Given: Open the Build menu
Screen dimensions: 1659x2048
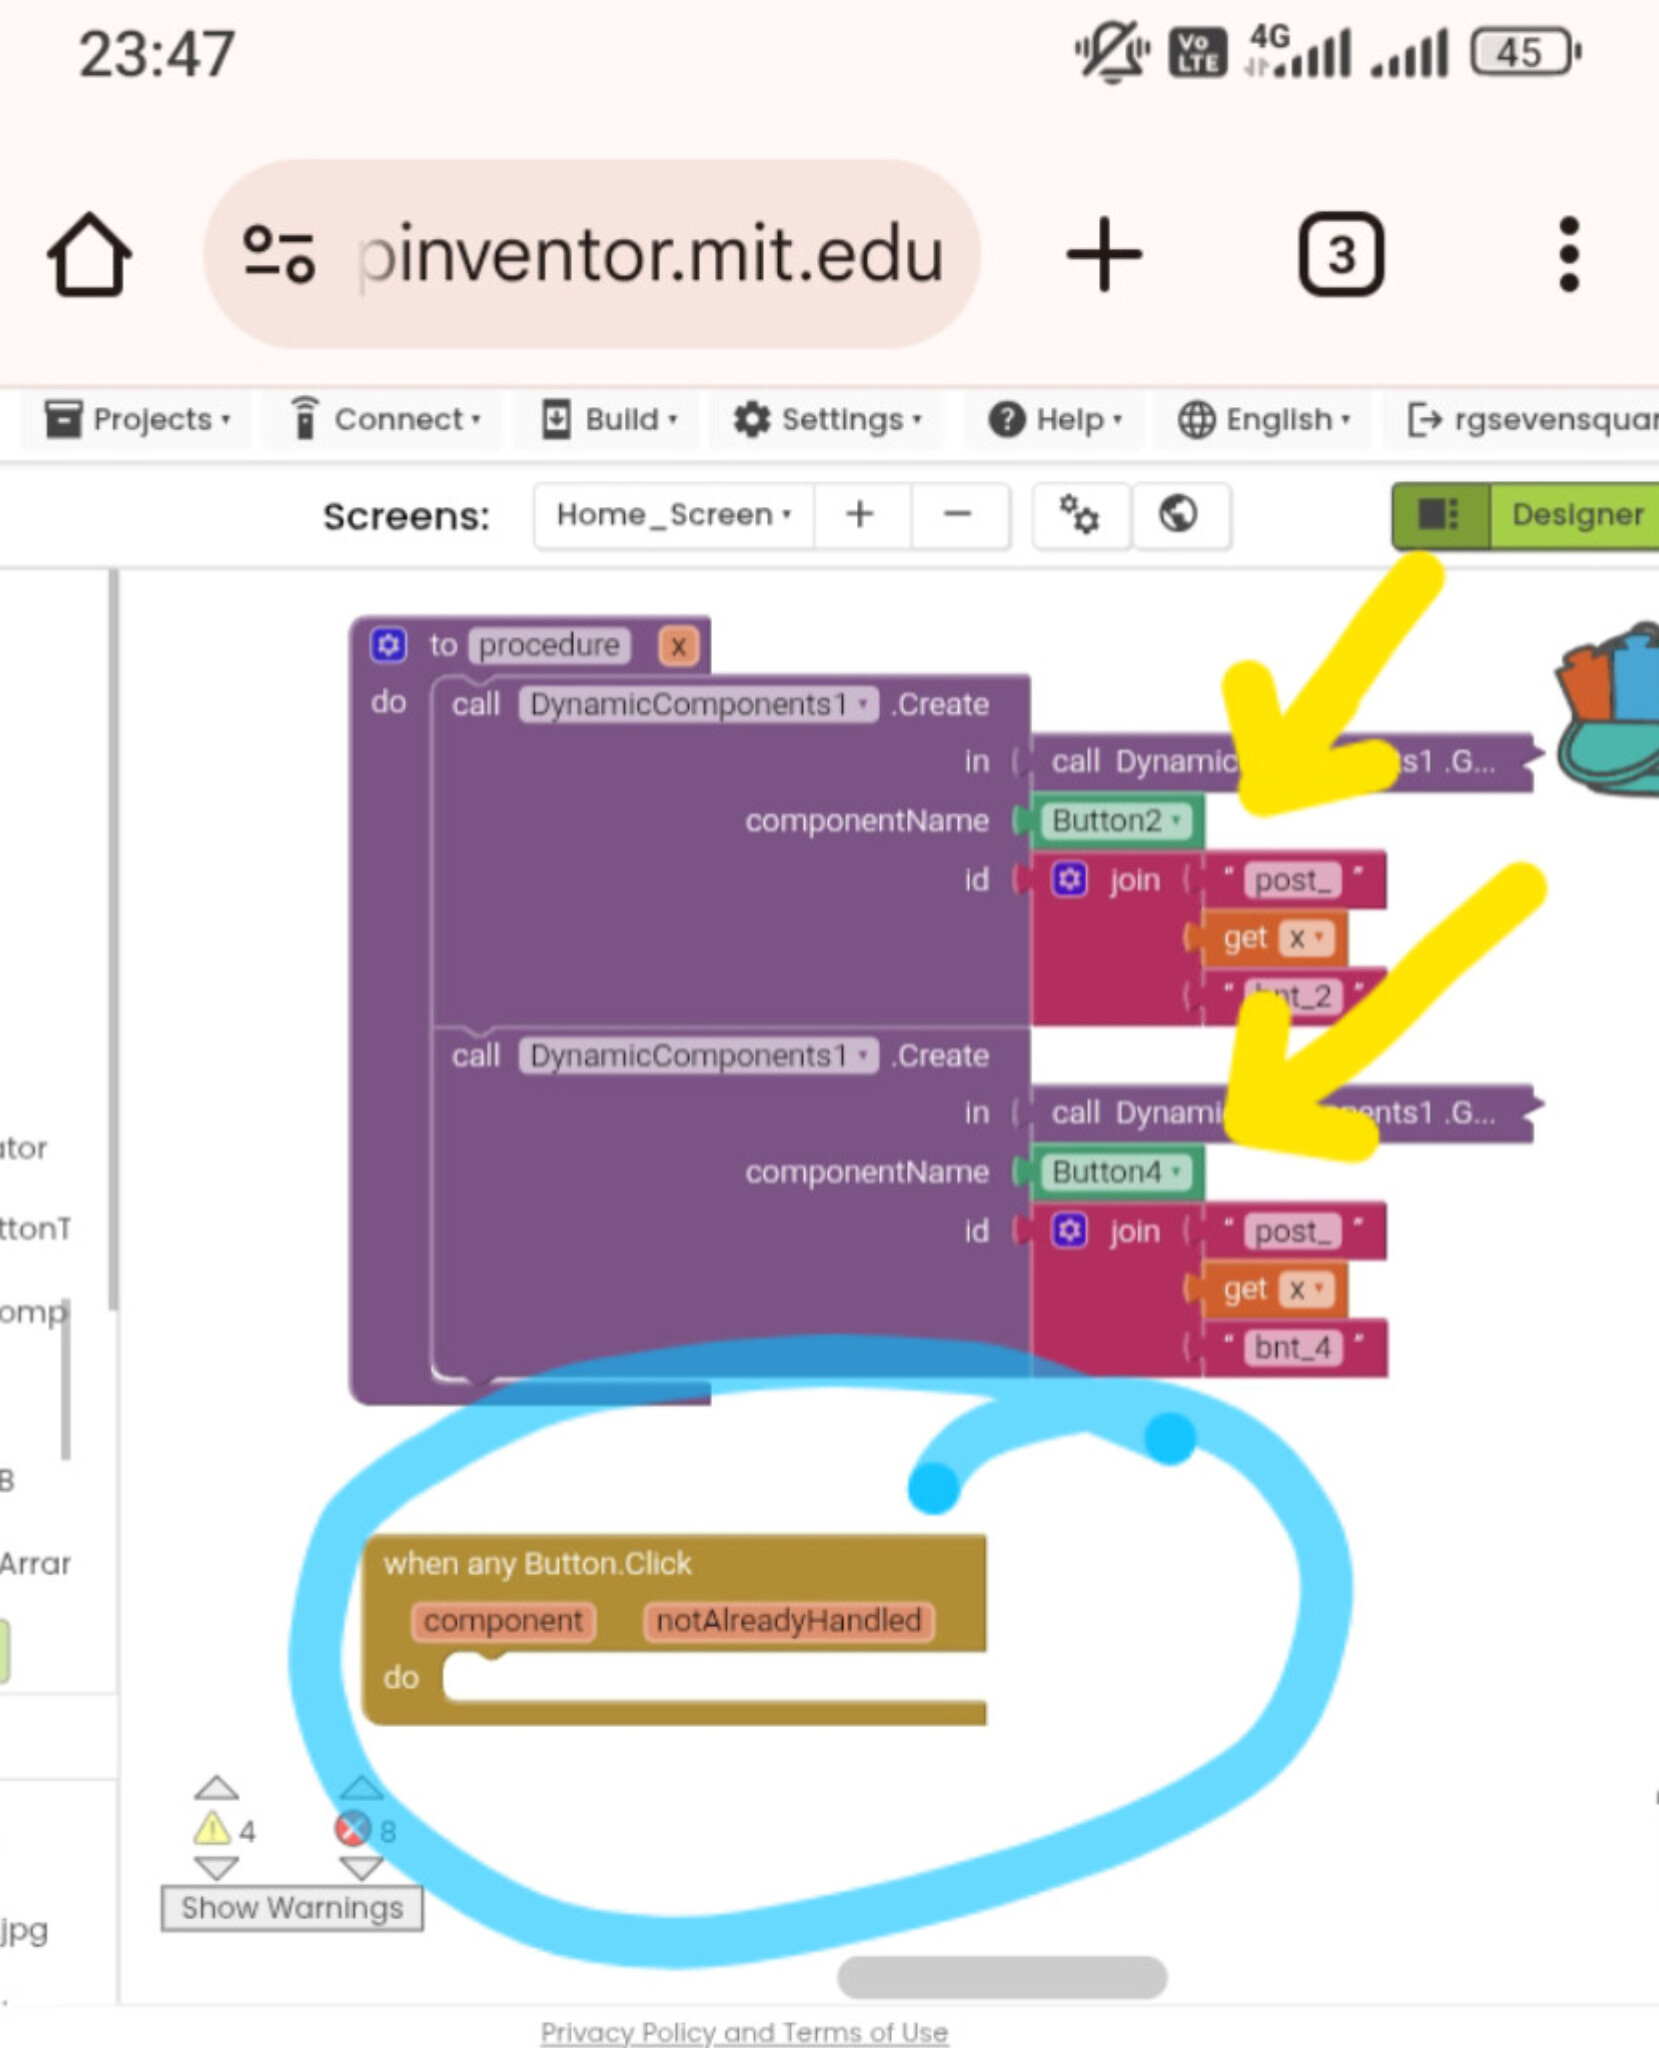Looking at the screenshot, I should coord(609,420).
